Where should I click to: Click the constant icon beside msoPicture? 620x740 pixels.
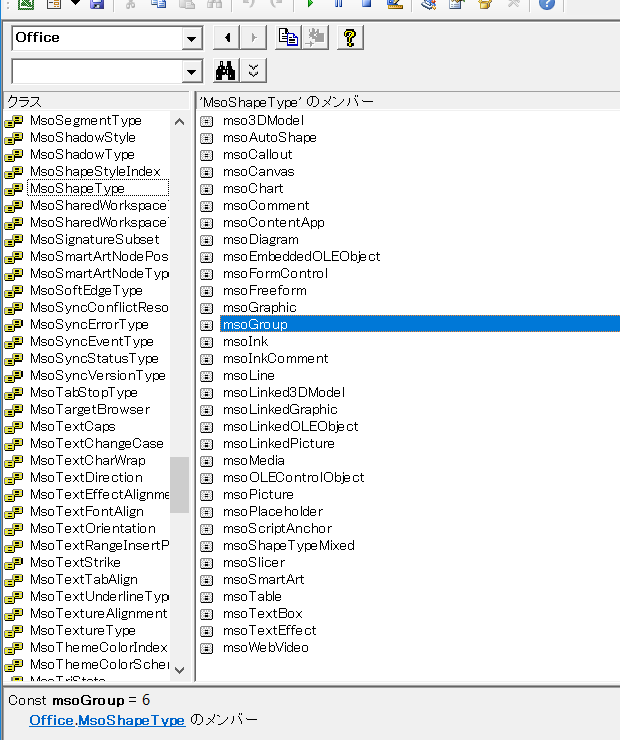pos(207,495)
